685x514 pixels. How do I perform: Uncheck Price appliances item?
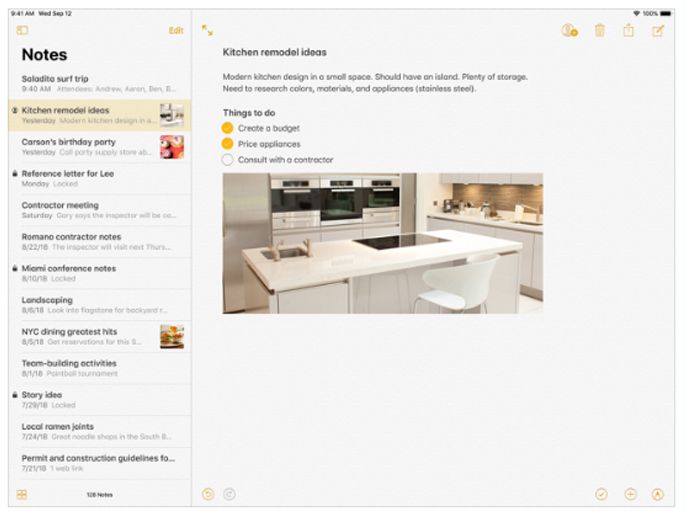click(227, 144)
